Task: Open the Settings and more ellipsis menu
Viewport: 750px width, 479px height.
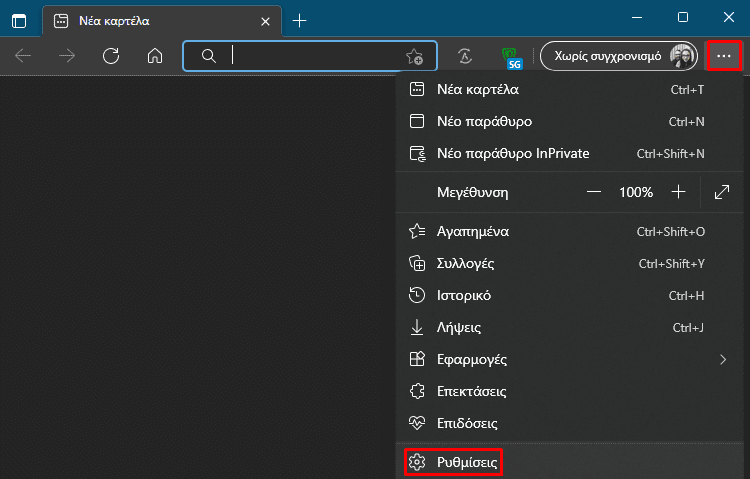Action: pyautogui.click(x=724, y=56)
